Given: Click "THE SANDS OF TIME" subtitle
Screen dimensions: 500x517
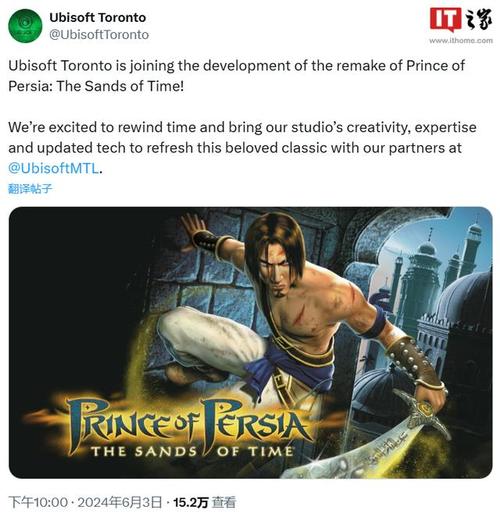Looking at the screenshot, I should 193,451.
